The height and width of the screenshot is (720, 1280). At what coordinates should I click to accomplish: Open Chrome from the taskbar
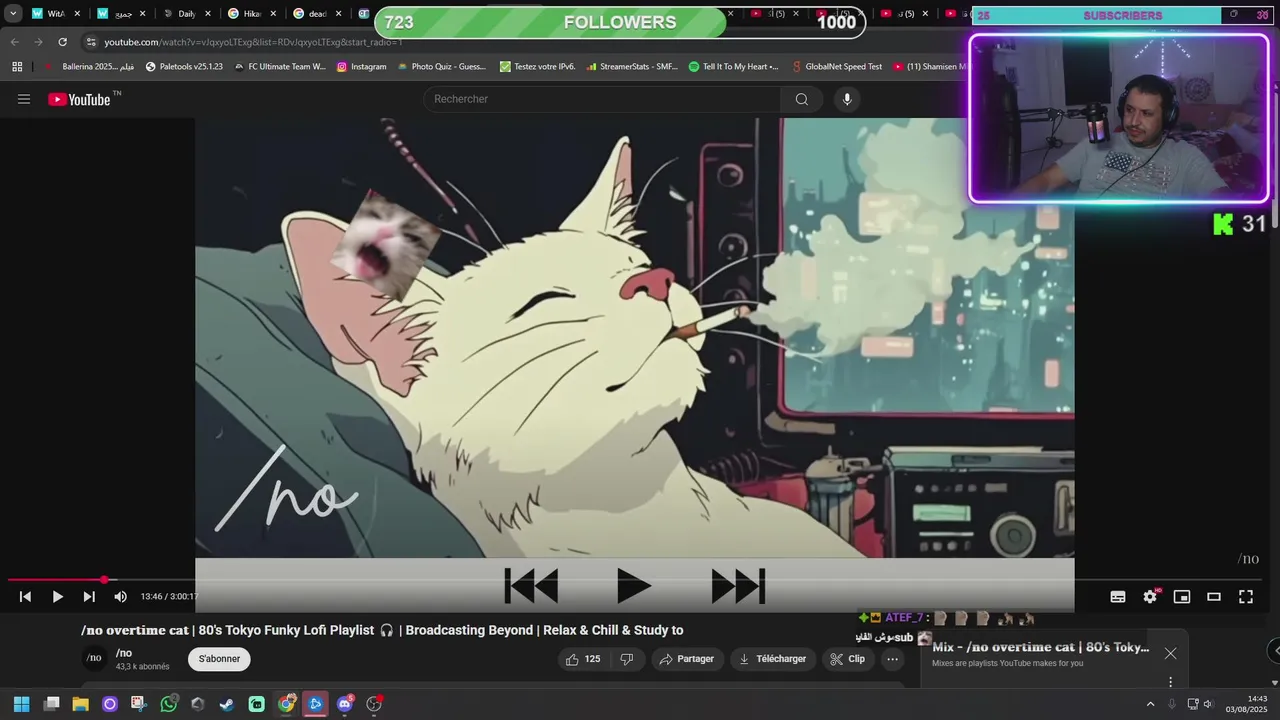tap(286, 704)
